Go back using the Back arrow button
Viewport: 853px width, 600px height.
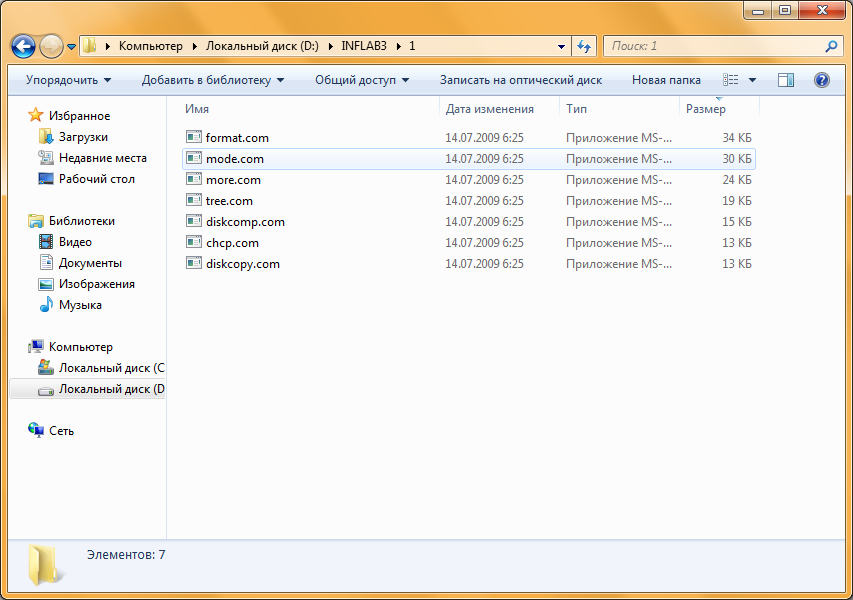[x=23, y=46]
